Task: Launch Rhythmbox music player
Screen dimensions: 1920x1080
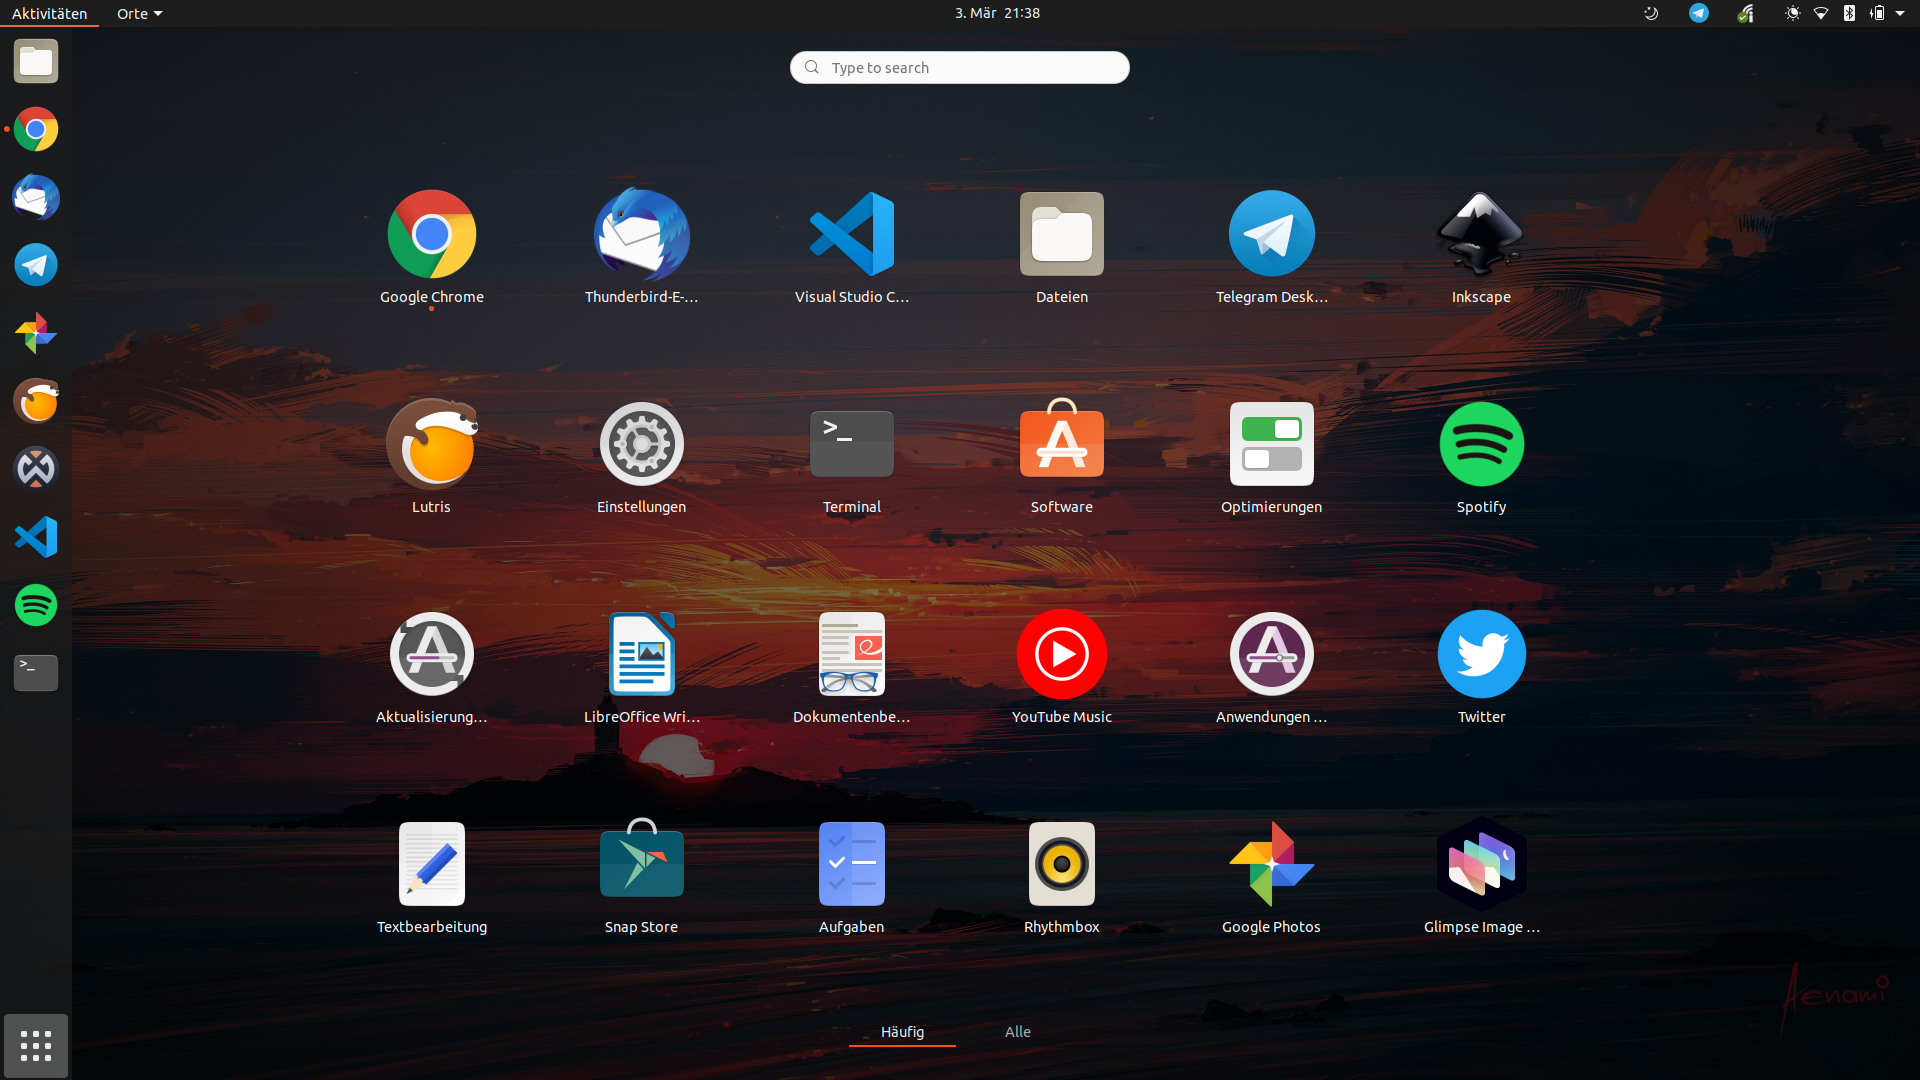Action: 1062,864
